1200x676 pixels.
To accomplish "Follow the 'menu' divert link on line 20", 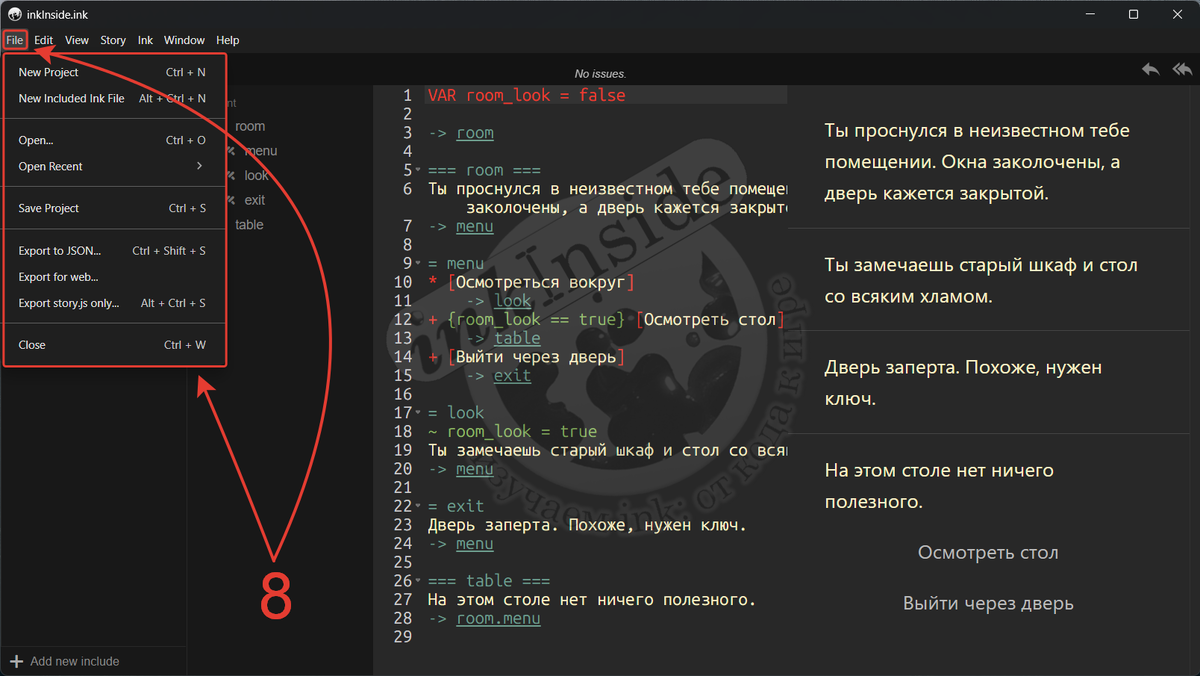I will [x=475, y=468].
